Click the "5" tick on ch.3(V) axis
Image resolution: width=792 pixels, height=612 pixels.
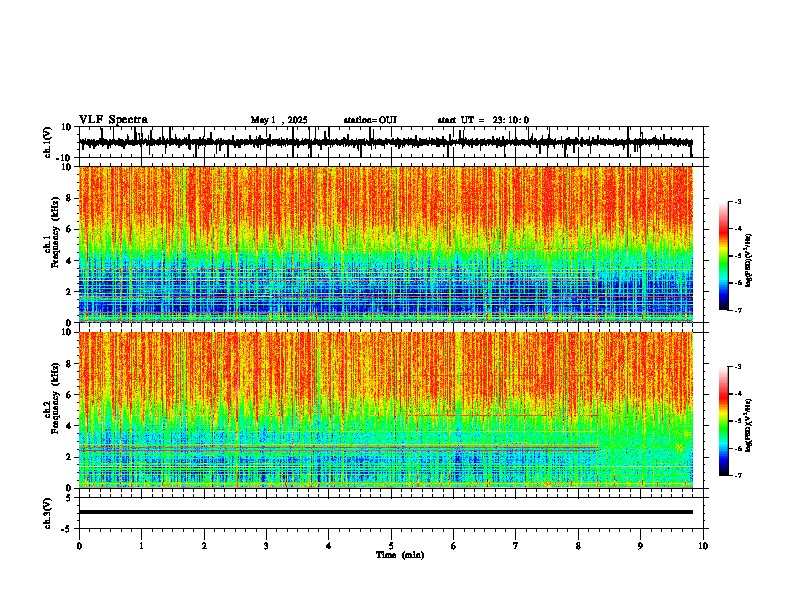click(x=70, y=498)
